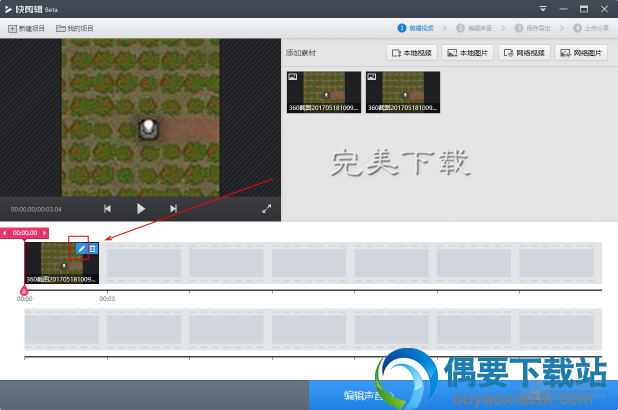The image size is (618, 410).
Task: Delete timeline clip with trash icon
Action: (x=93, y=249)
